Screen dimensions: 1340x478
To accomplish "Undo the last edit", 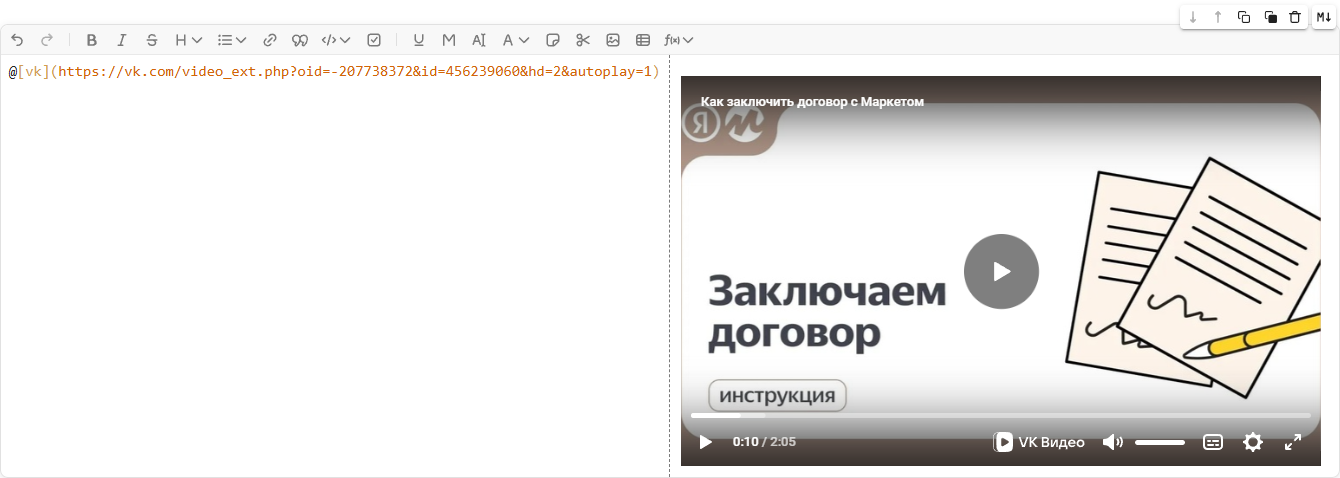I will (17, 40).
